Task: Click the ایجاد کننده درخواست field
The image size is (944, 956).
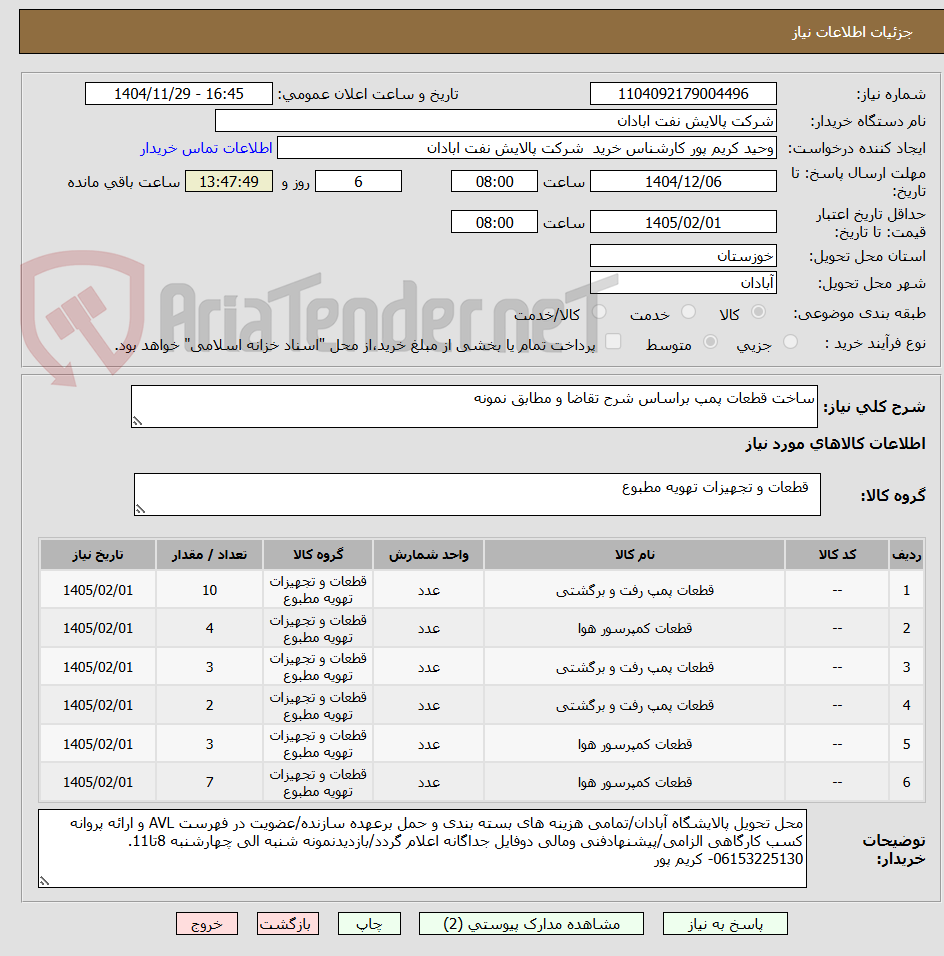Action: click(527, 148)
